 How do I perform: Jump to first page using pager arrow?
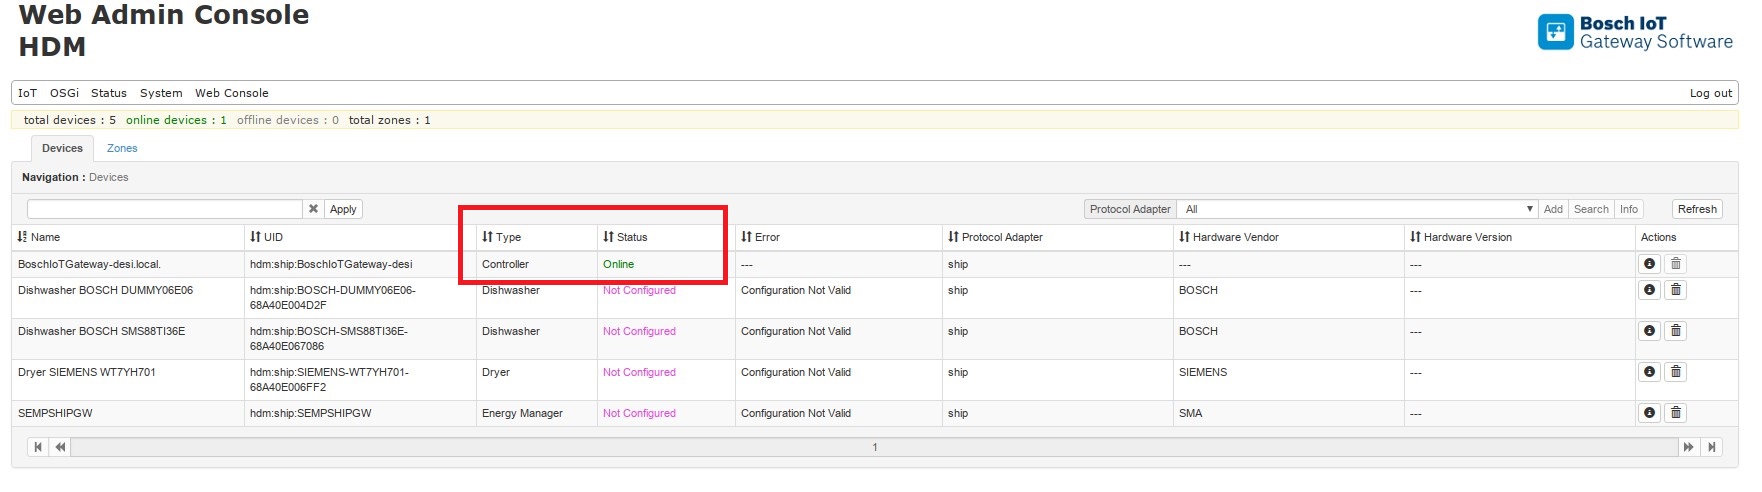[38, 447]
